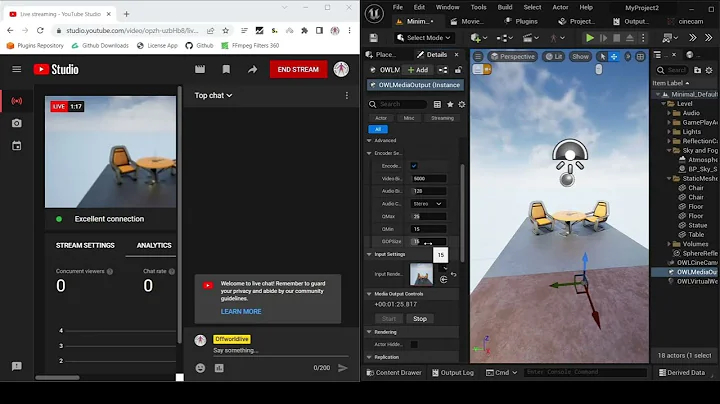720x404 pixels.
Task: Click the Say something chat input
Action: tap(280, 350)
